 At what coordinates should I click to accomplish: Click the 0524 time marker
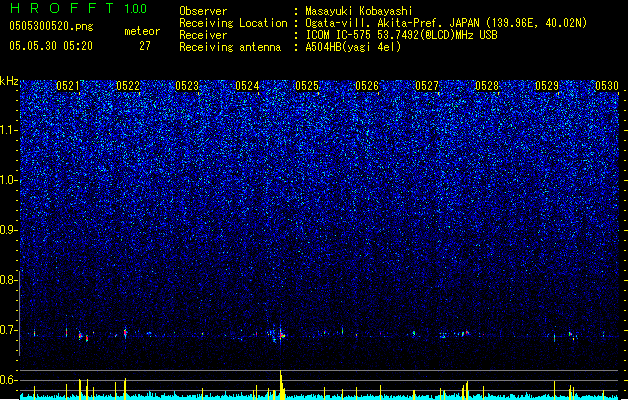click(x=247, y=86)
